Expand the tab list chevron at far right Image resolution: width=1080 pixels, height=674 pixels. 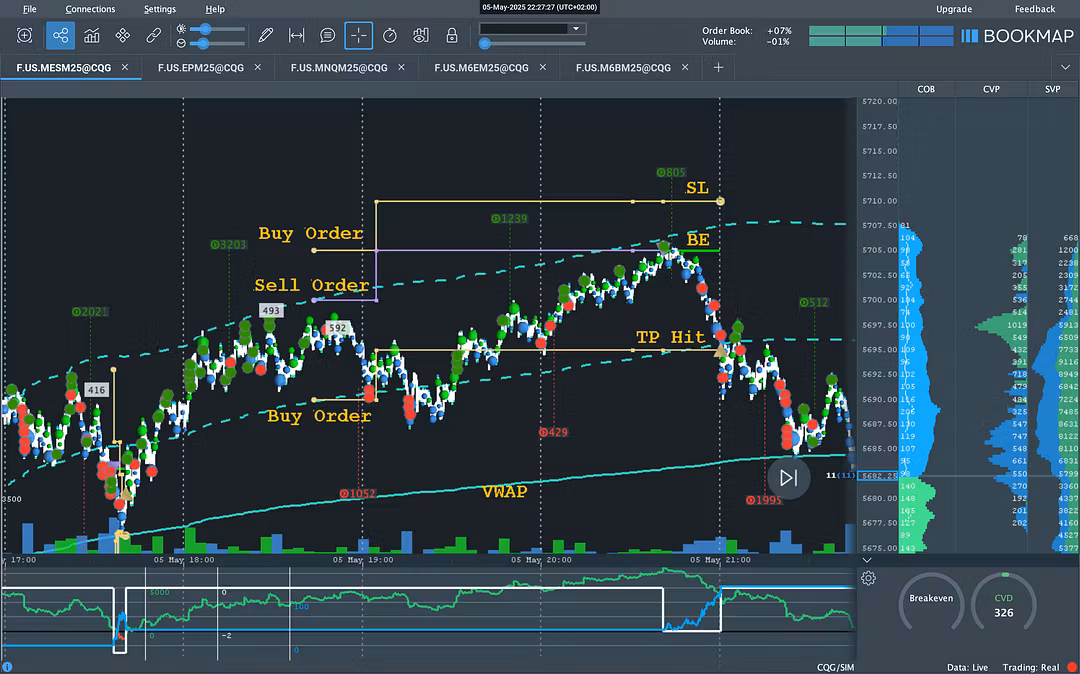click(x=1066, y=67)
